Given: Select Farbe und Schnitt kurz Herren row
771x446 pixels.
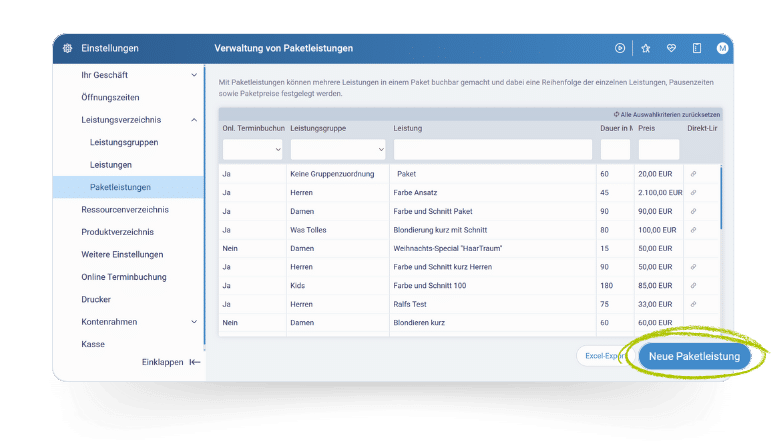Looking at the screenshot, I should 470,267.
